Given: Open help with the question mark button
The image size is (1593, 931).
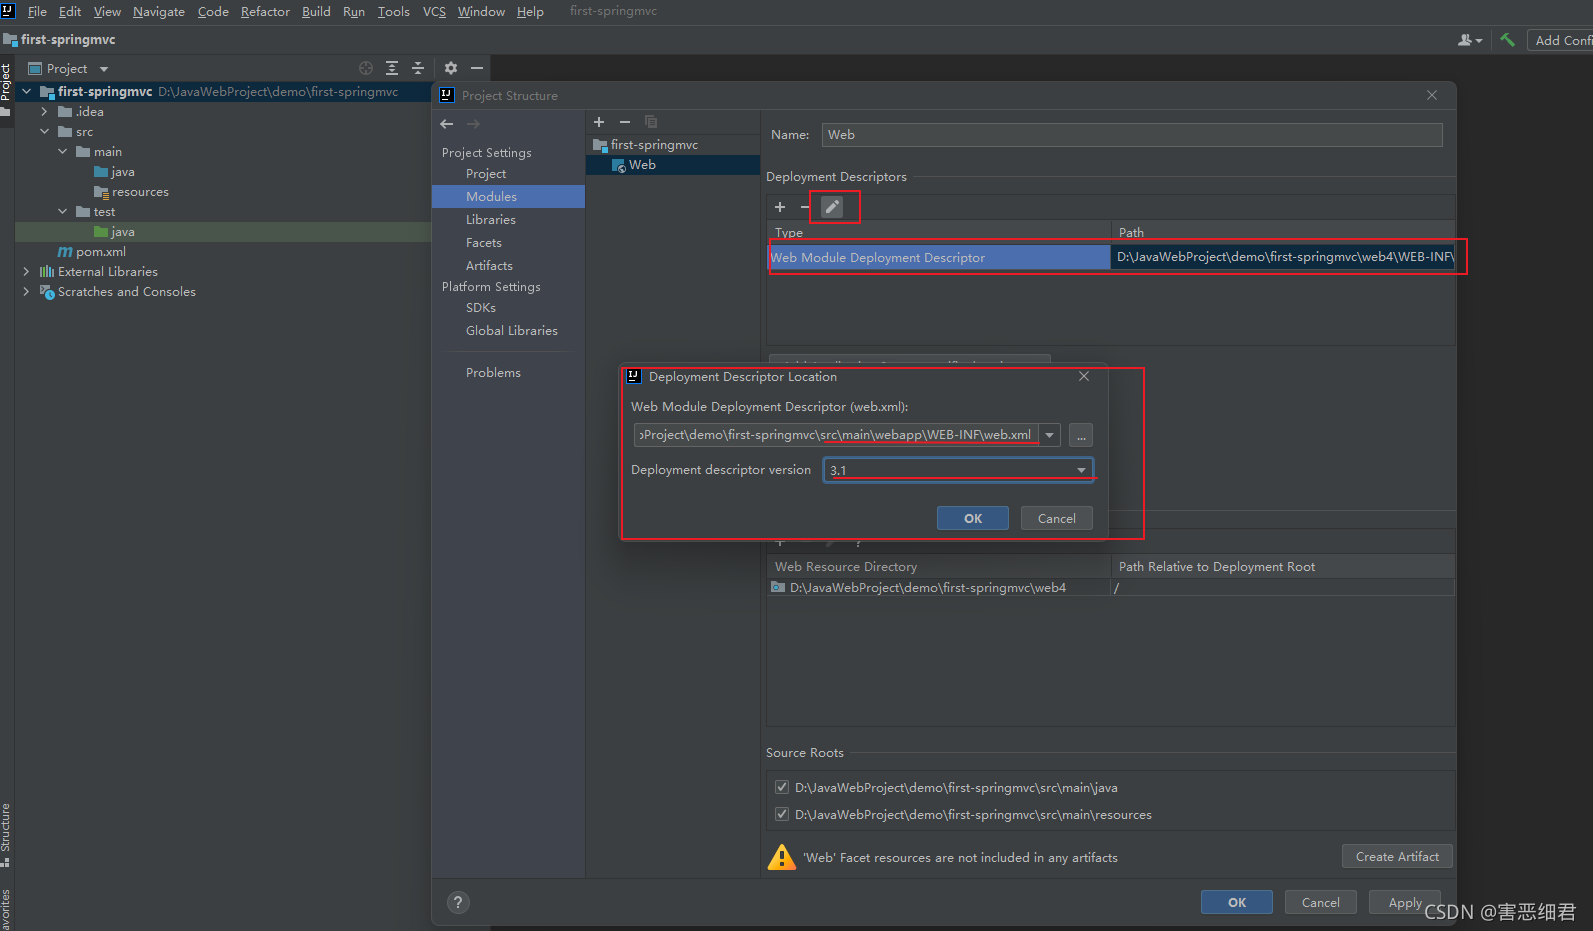Looking at the screenshot, I should (x=458, y=902).
